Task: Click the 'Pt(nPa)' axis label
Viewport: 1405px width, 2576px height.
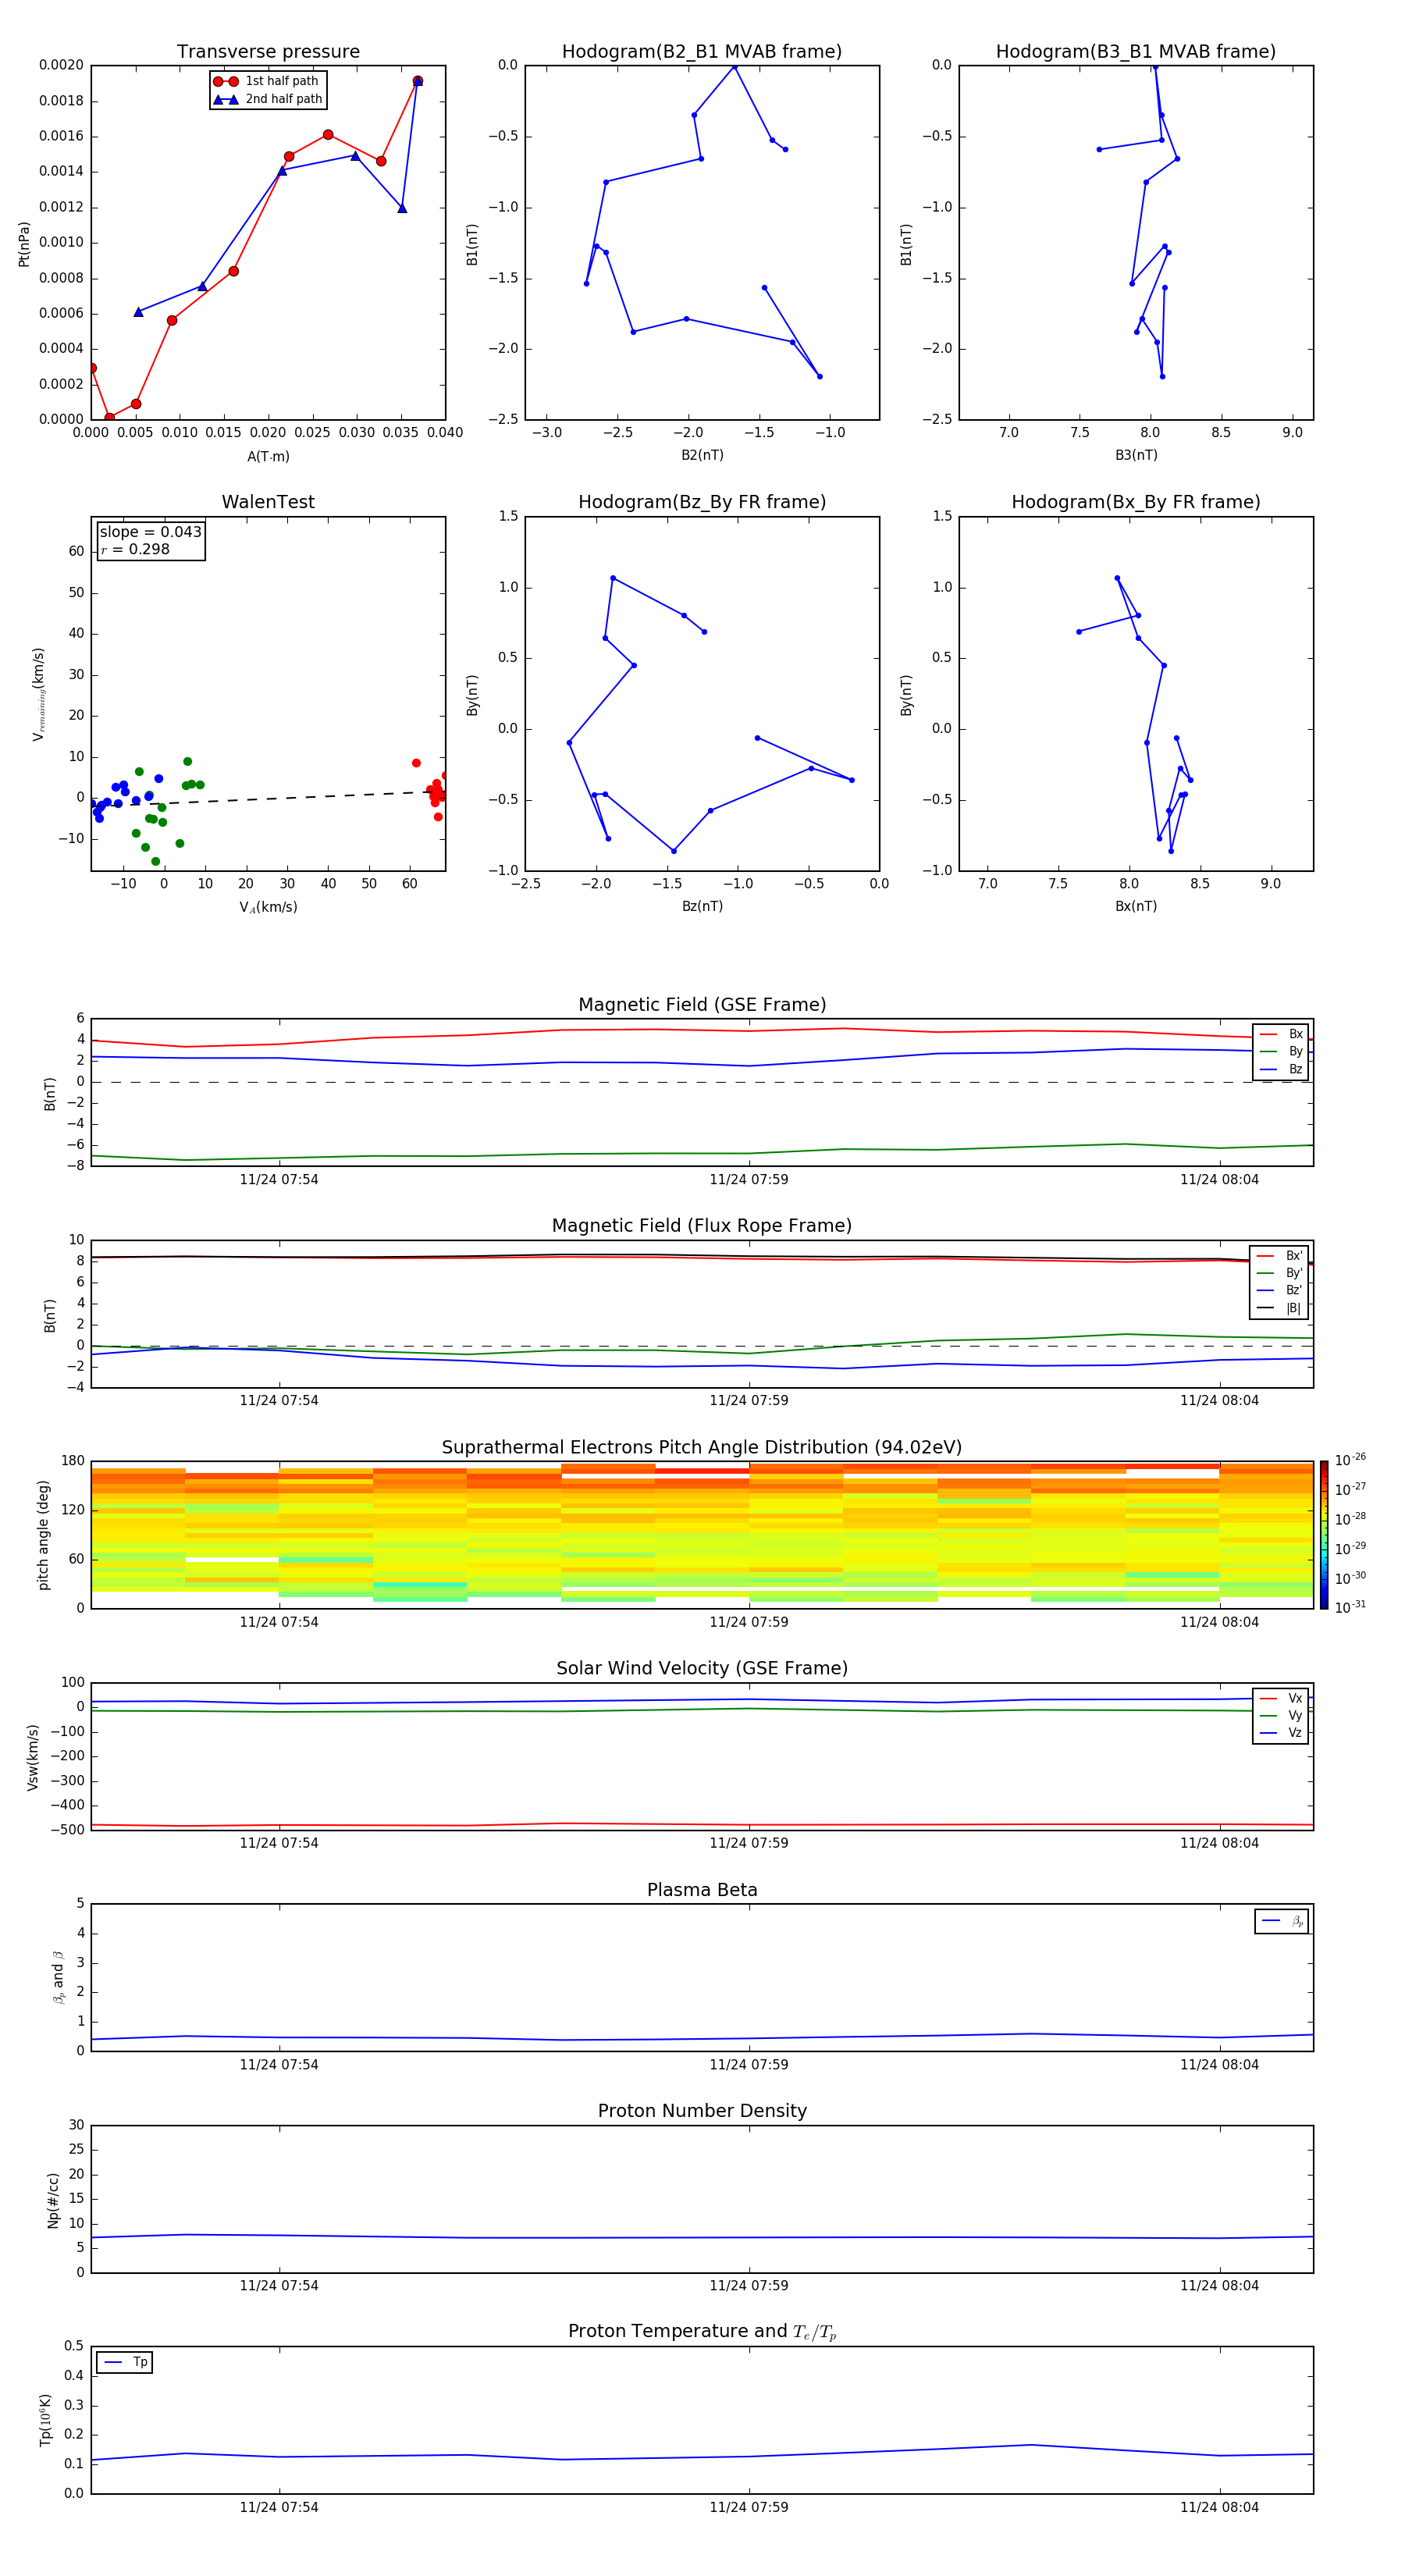Action: tap(24, 243)
